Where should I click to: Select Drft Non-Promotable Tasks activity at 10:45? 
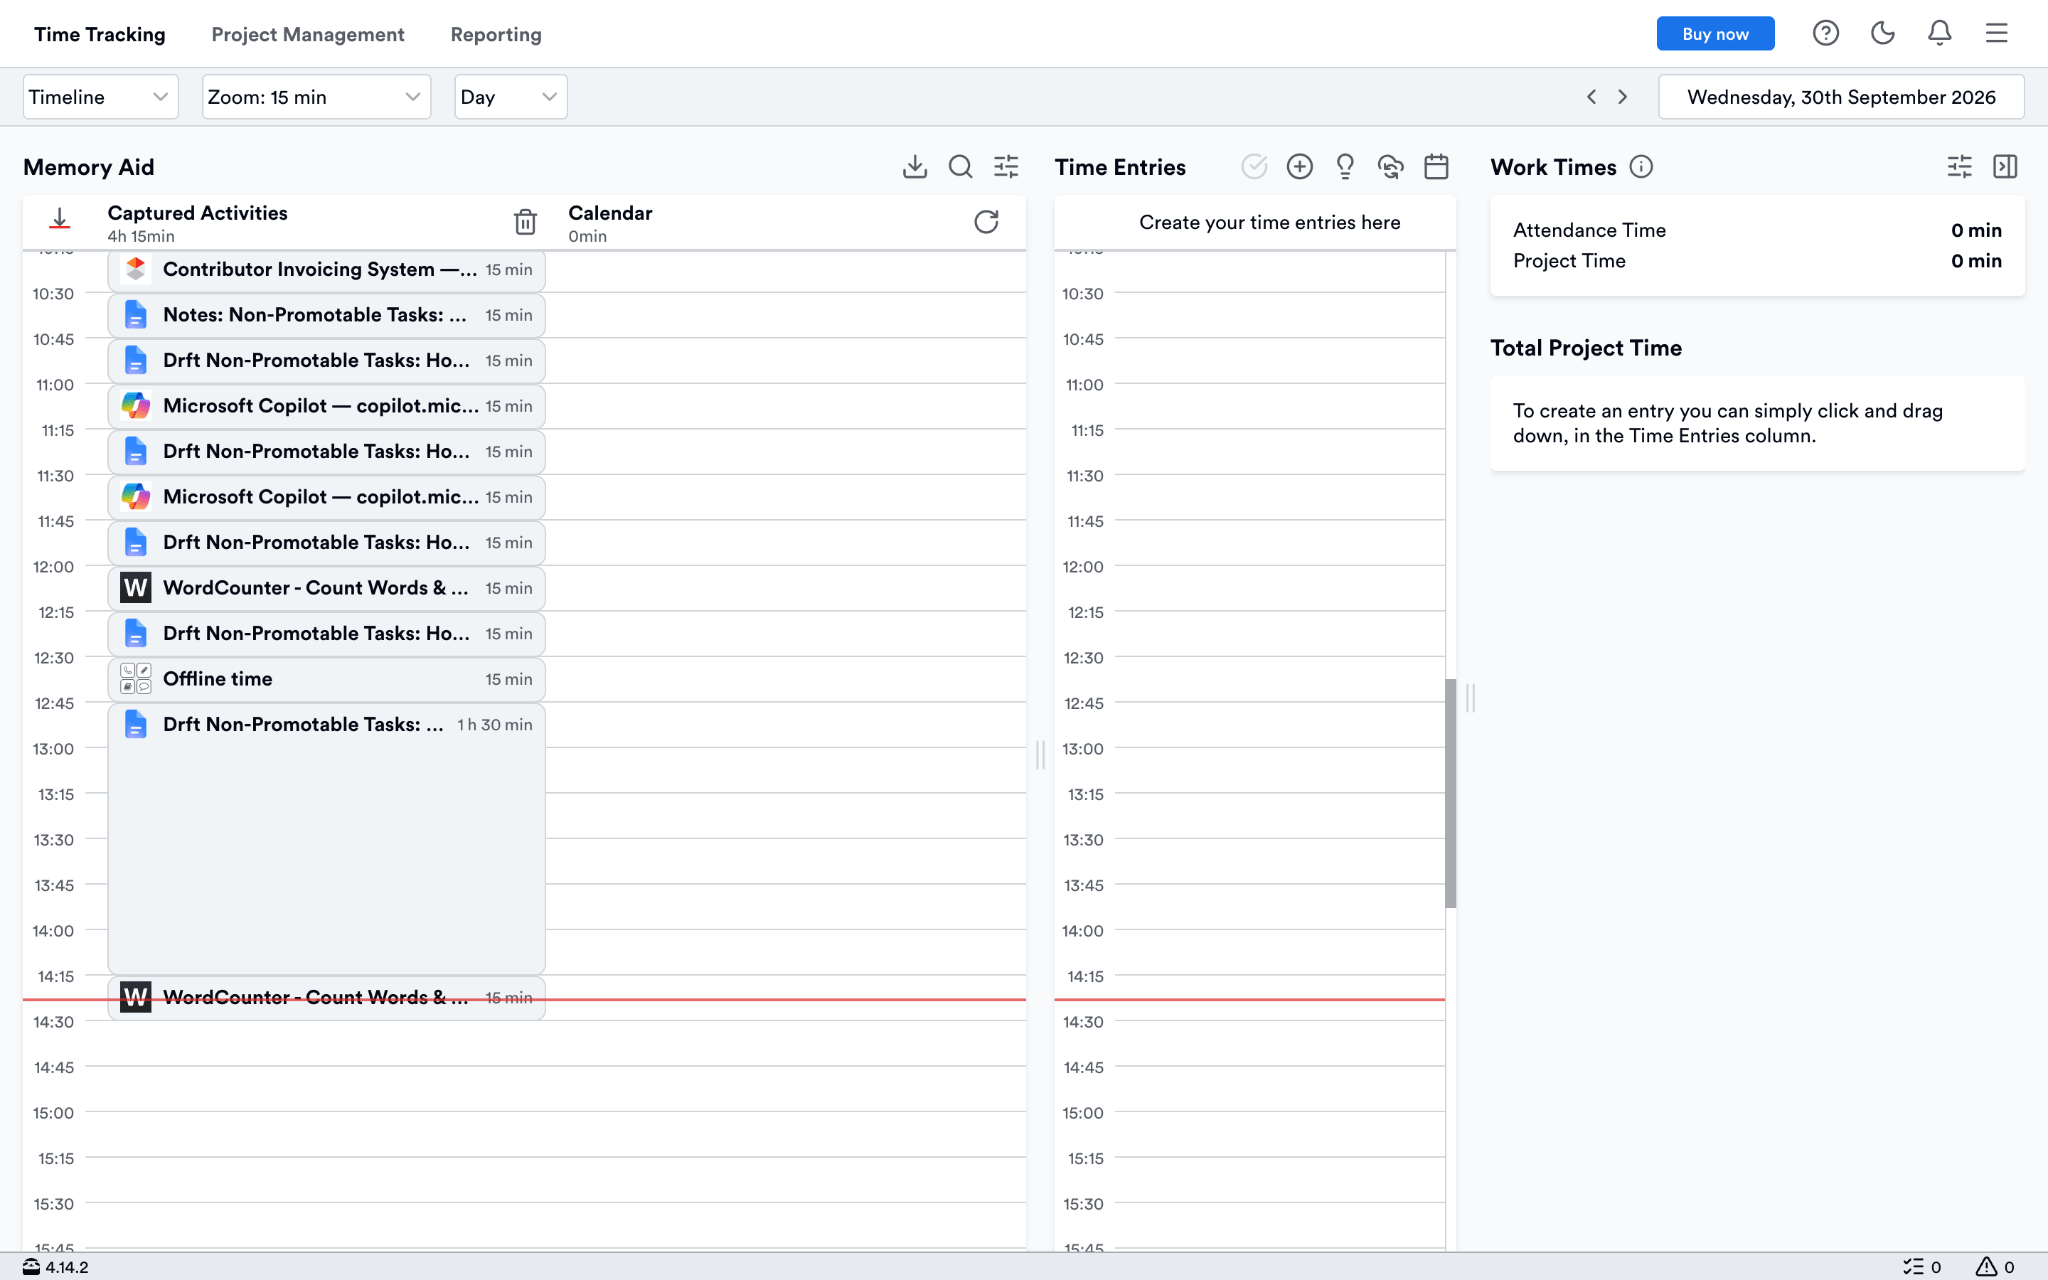click(x=326, y=360)
